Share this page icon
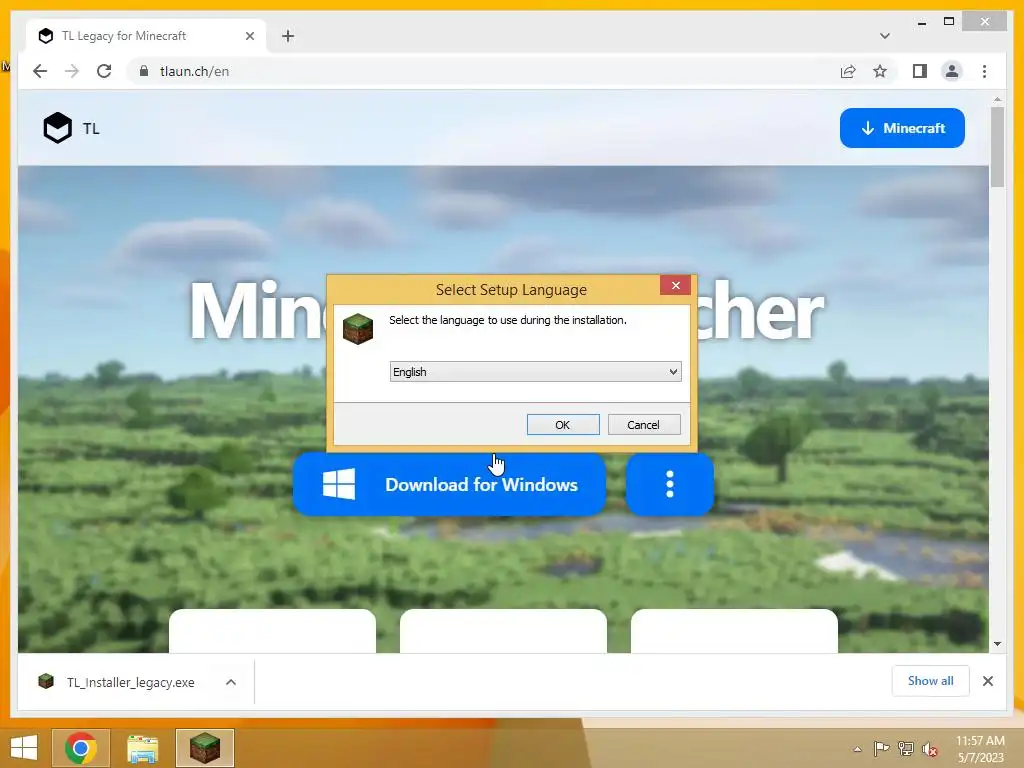 tap(848, 71)
